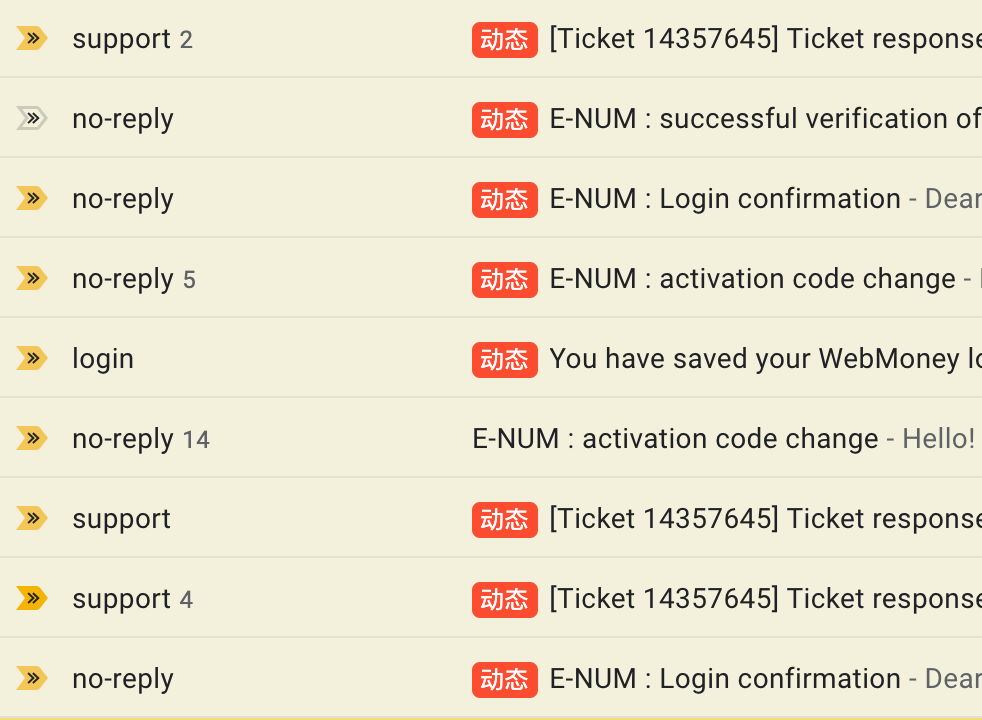Select the "no-reply 14" sender text
The height and width of the screenshot is (720, 982).
point(123,439)
